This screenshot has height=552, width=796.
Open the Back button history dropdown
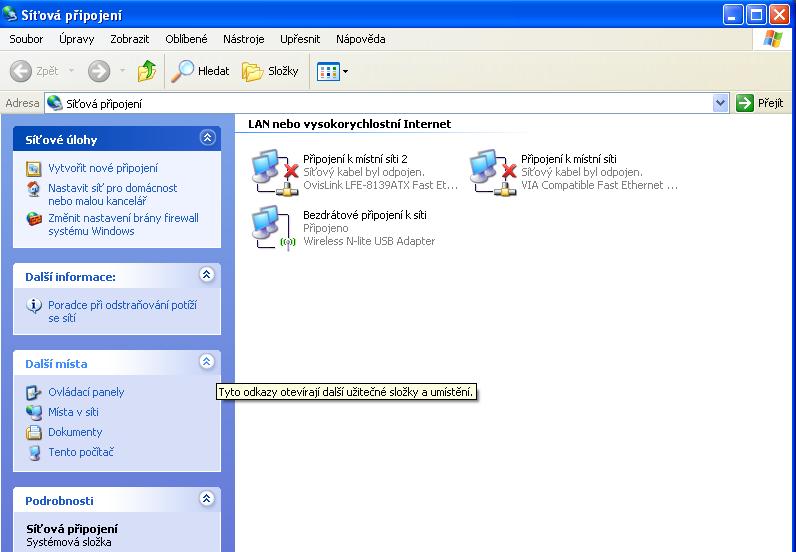72,71
